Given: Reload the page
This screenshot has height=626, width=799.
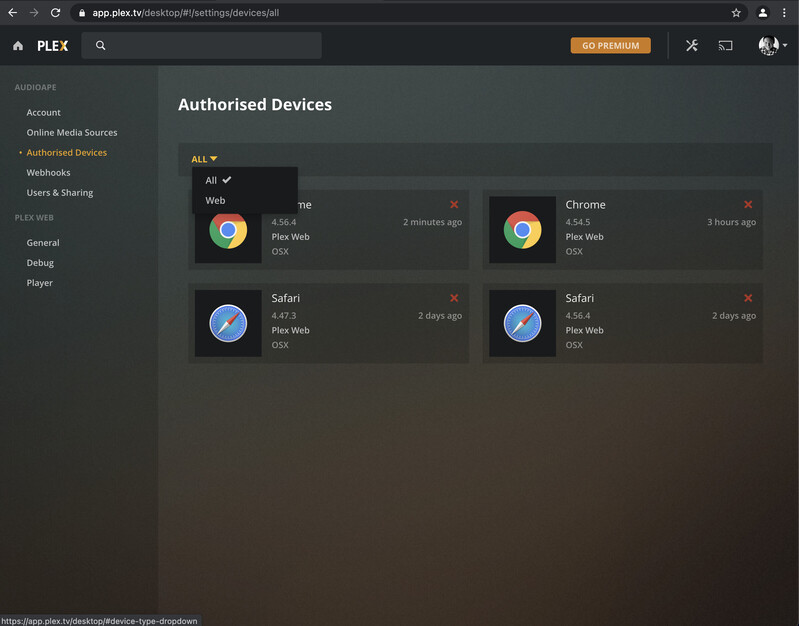Looking at the screenshot, I should (56, 13).
